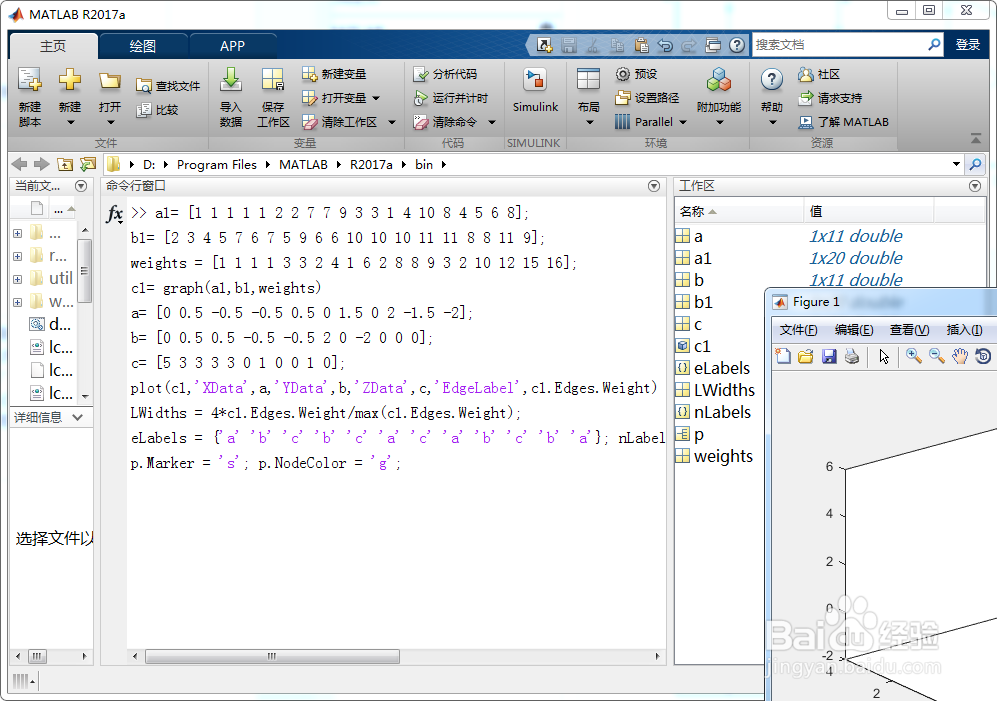Click the Name (名称) column header in Workspace
The width and height of the screenshot is (997, 701).
click(x=739, y=211)
